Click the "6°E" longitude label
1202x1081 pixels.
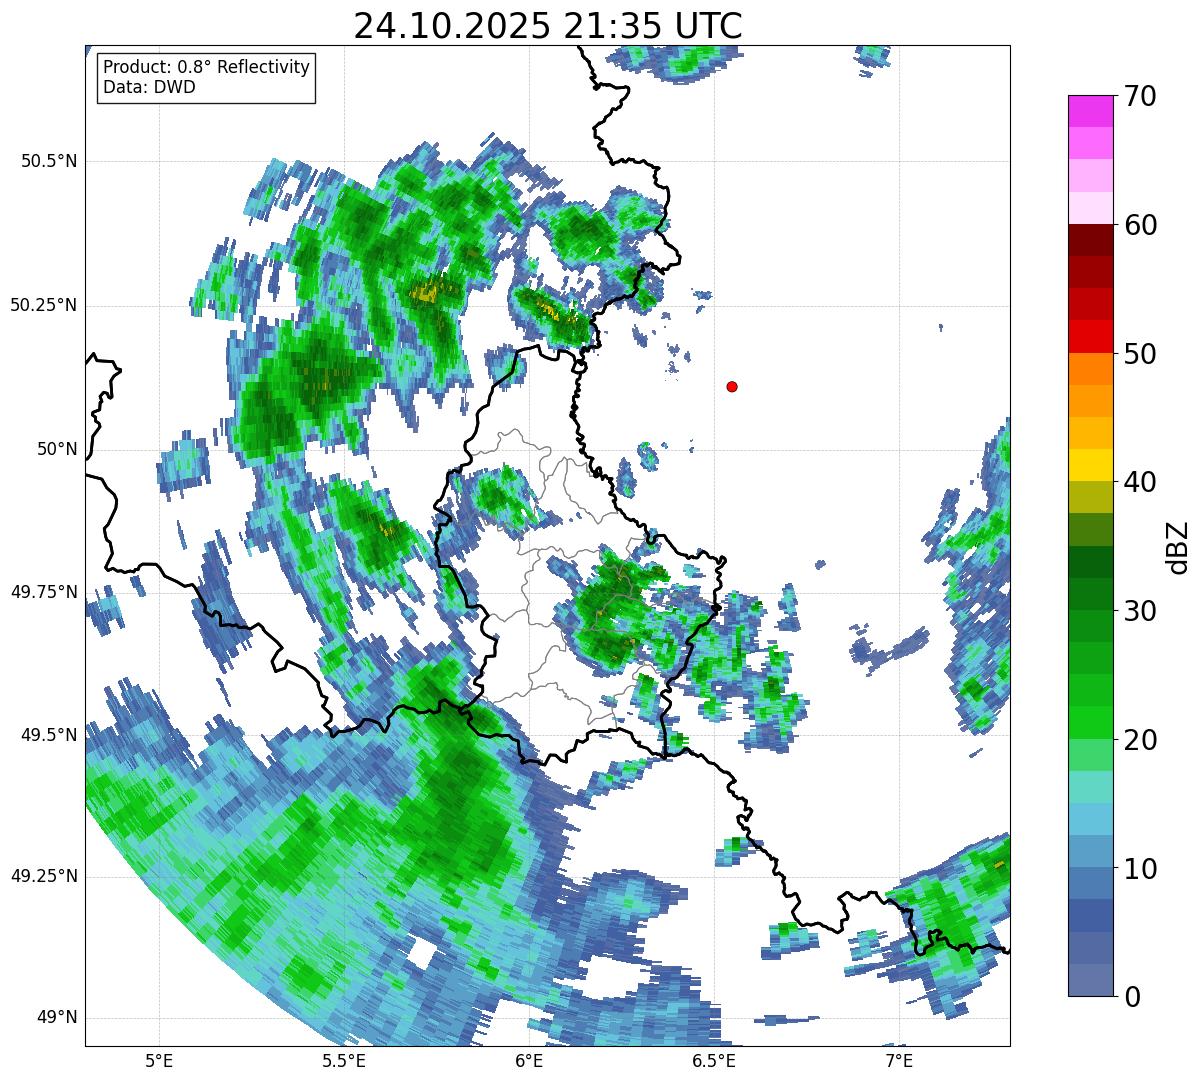529,1061
